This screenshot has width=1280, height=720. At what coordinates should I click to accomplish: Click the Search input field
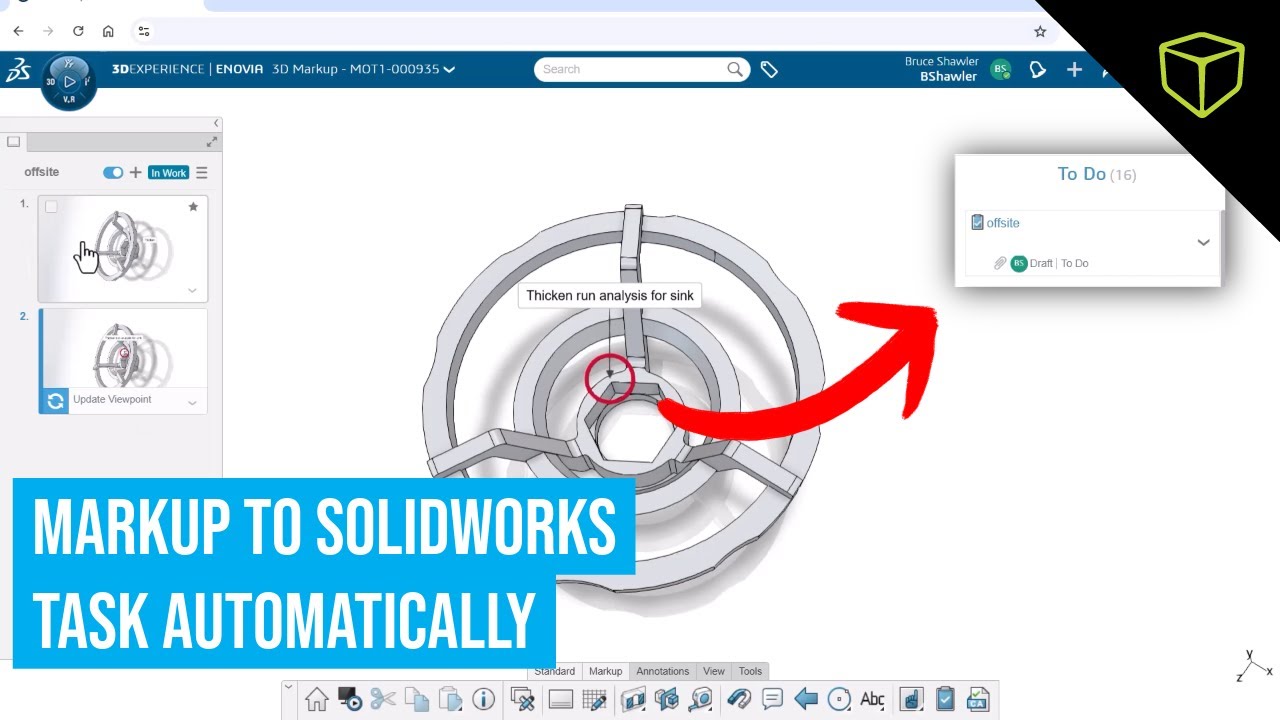[630, 69]
